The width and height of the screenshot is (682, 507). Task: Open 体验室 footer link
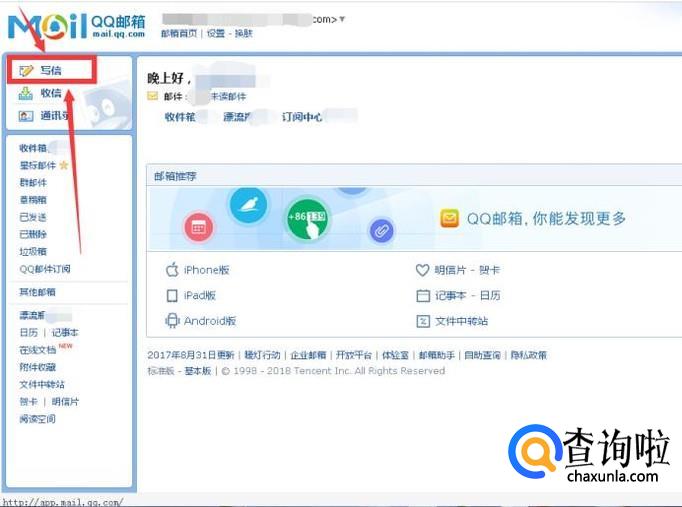tap(395, 355)
